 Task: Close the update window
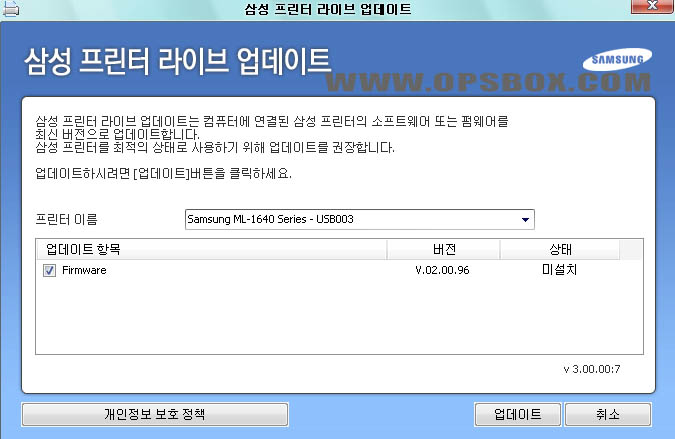coord(652,6)
